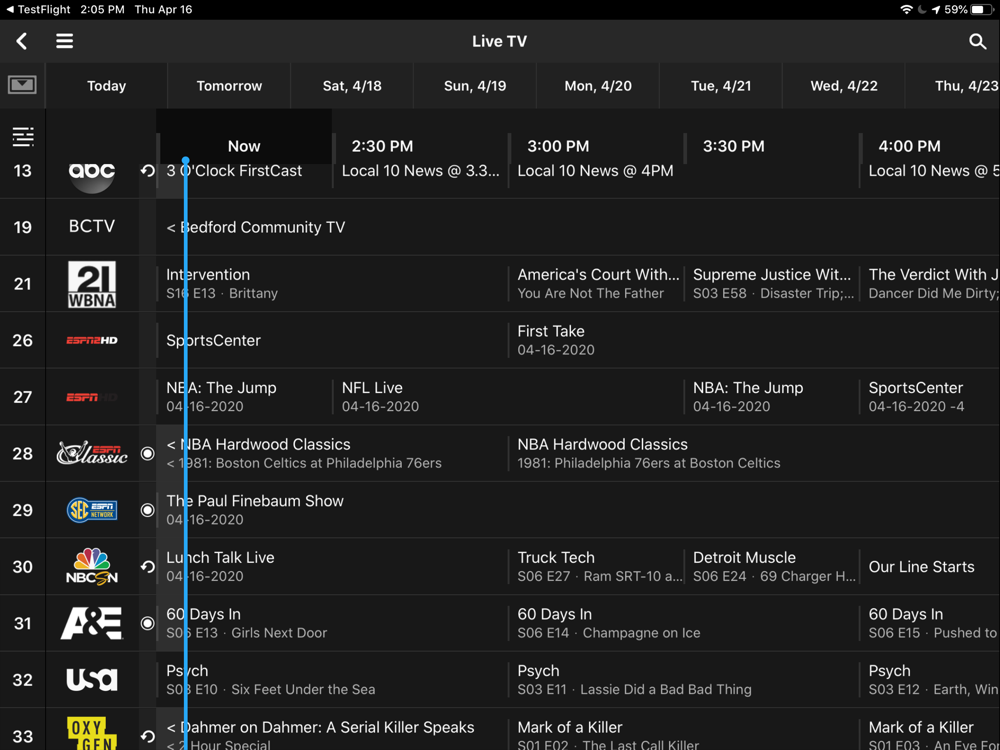Tap the back arrow icon

22,41
